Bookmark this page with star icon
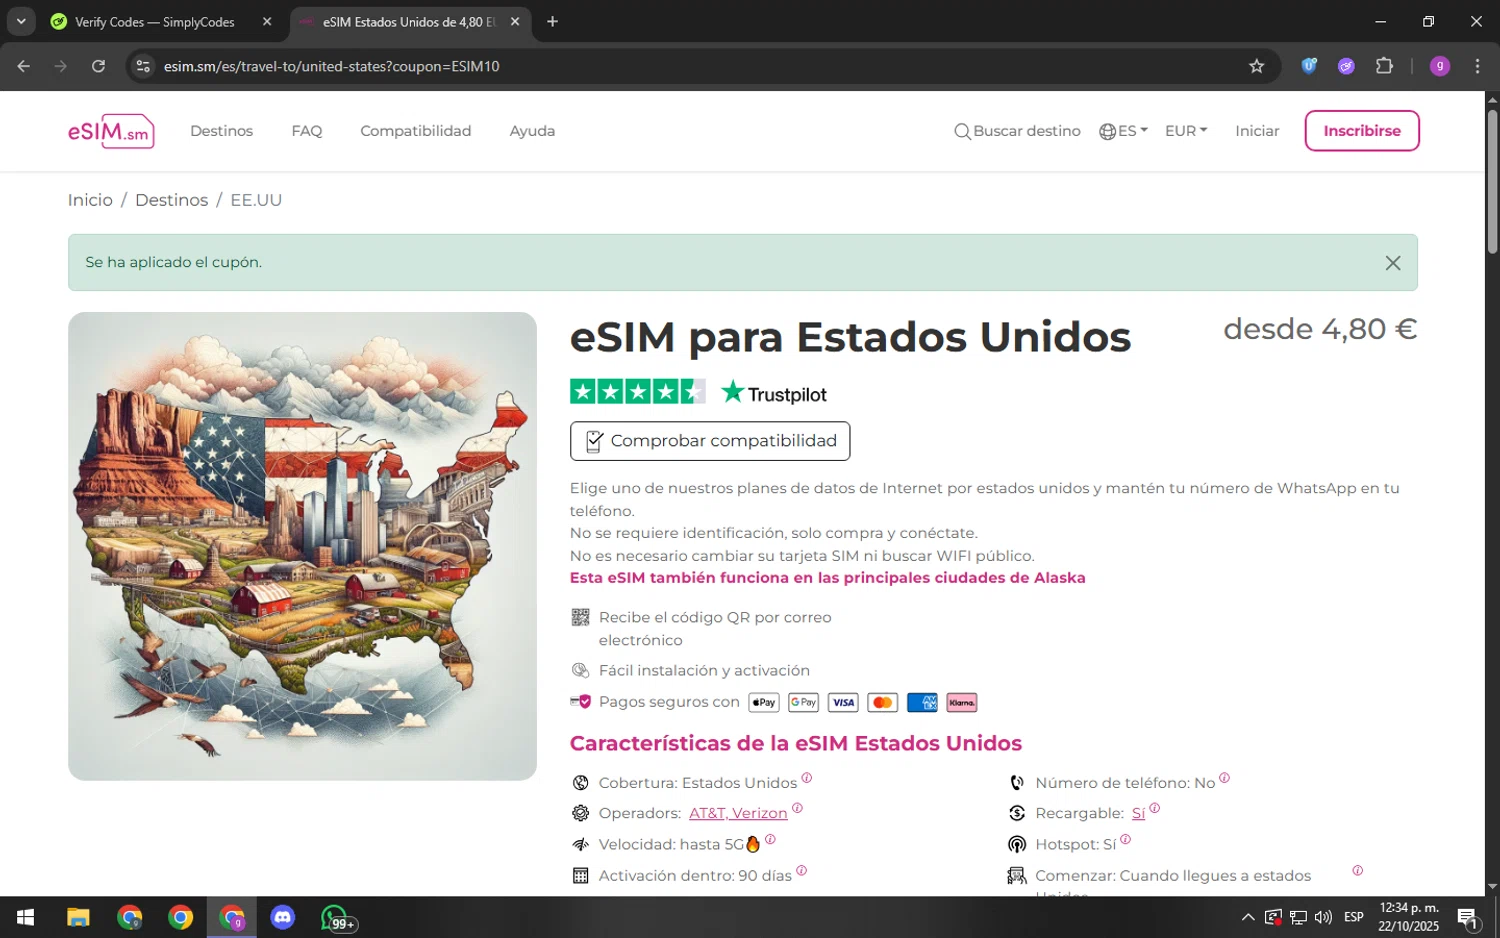The width and height of the screenshot is (1500, 938). 1256,66
